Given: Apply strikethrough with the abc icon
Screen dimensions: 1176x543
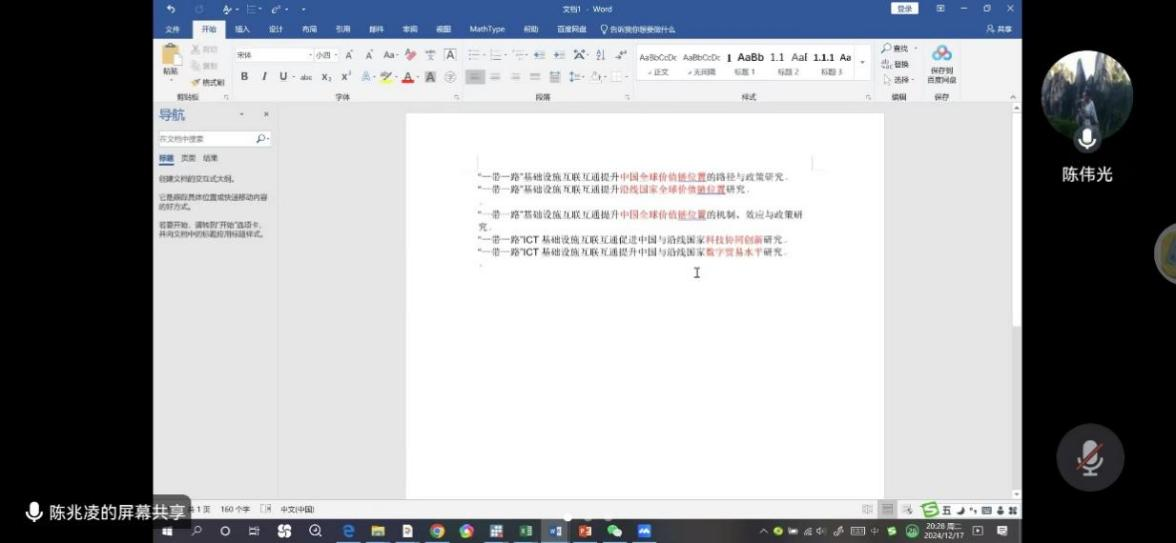Looking at the screenshot, I should point(306,77).
